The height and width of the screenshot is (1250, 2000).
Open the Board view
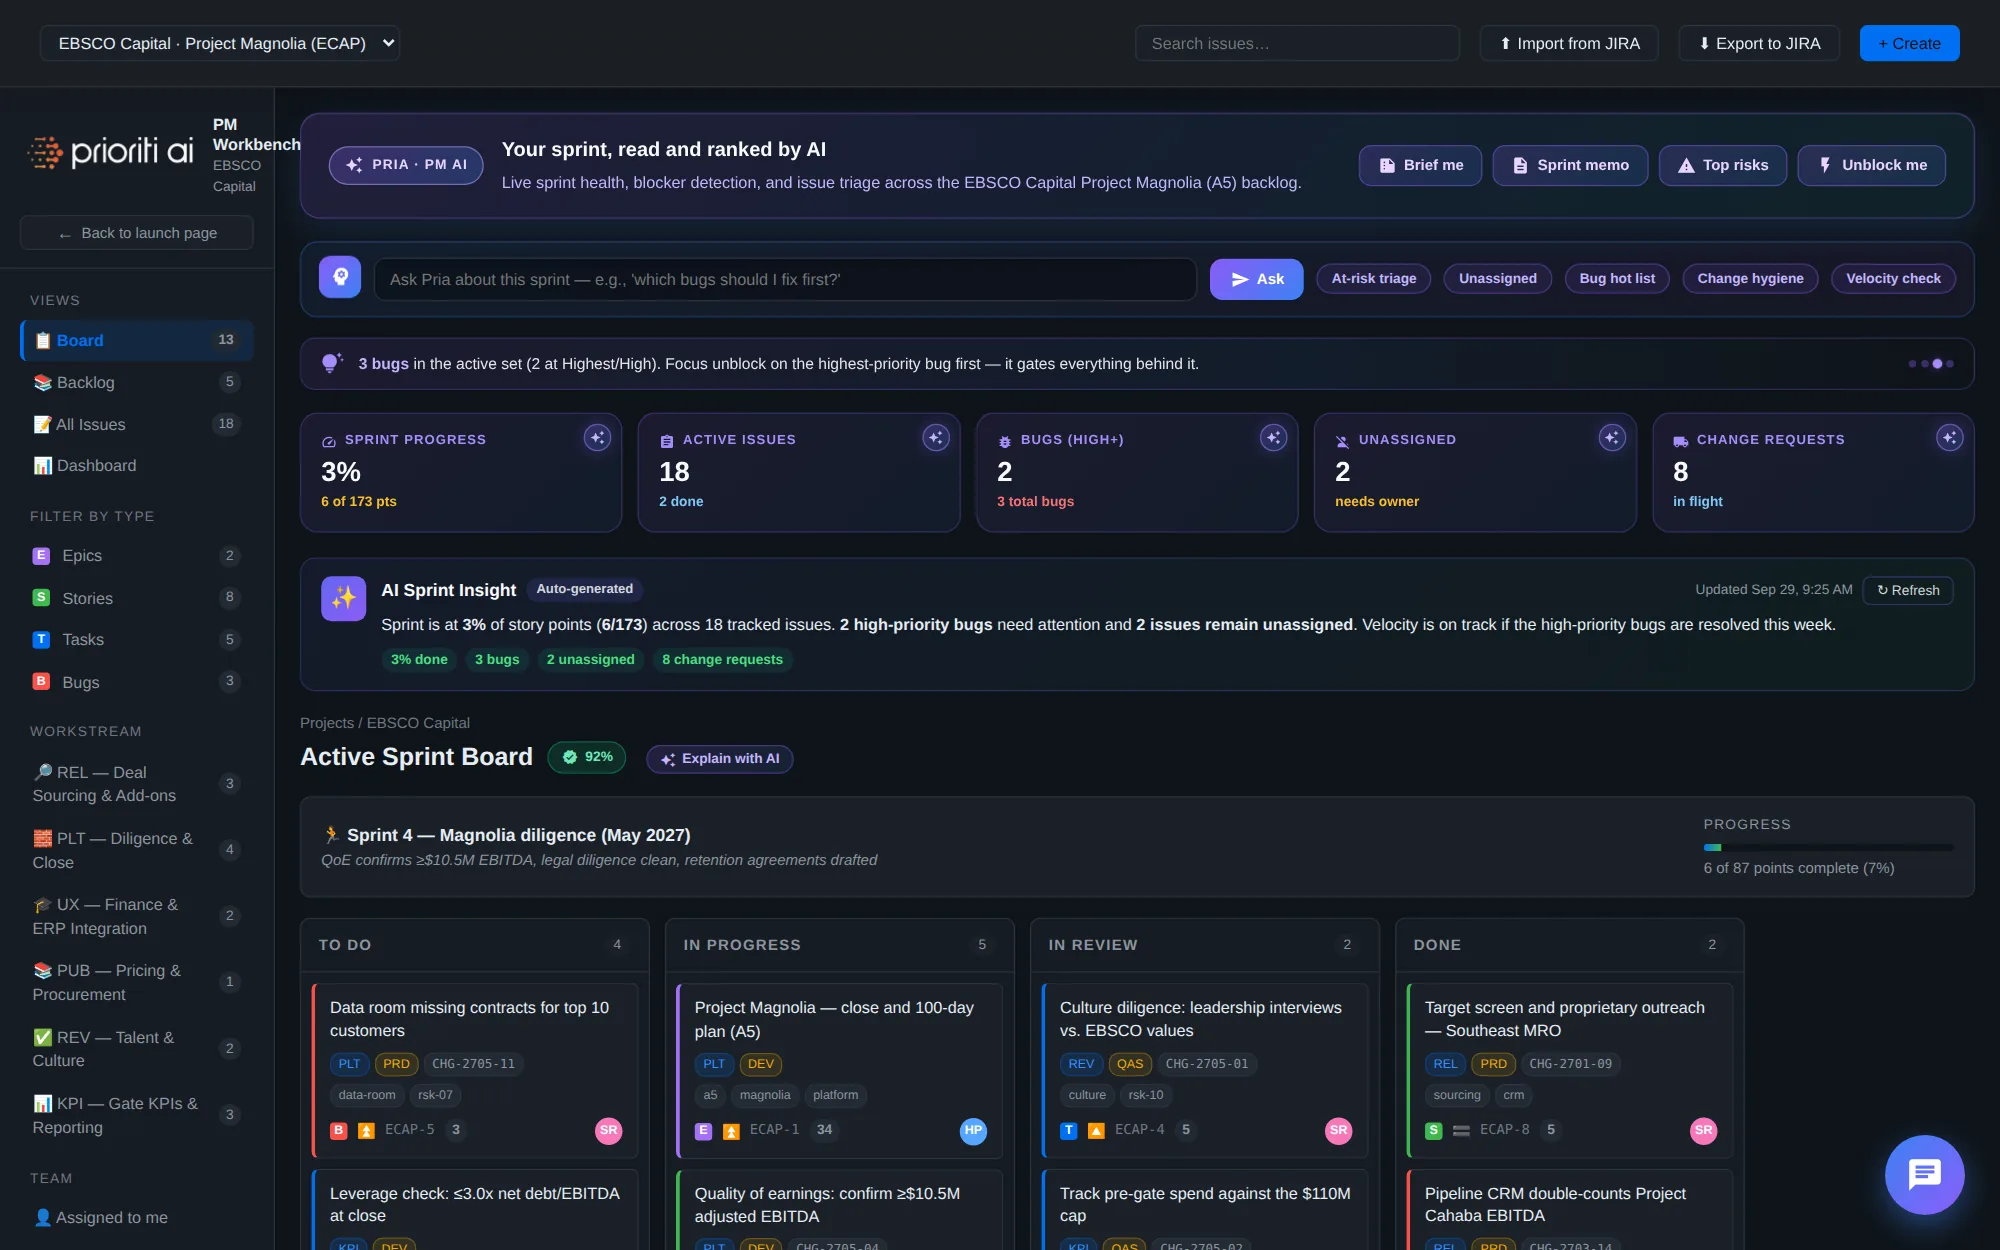pyautogui.click(x=137, y=340)
